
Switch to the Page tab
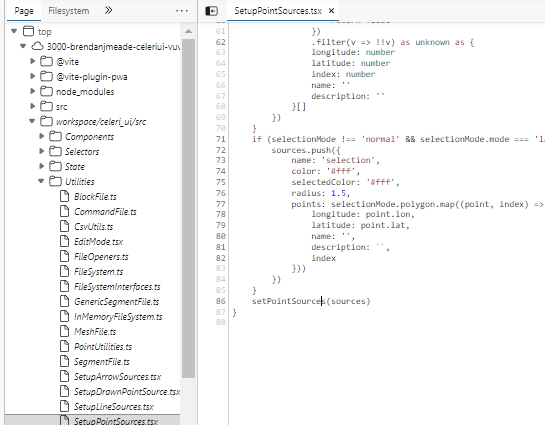tap(24, 11)
